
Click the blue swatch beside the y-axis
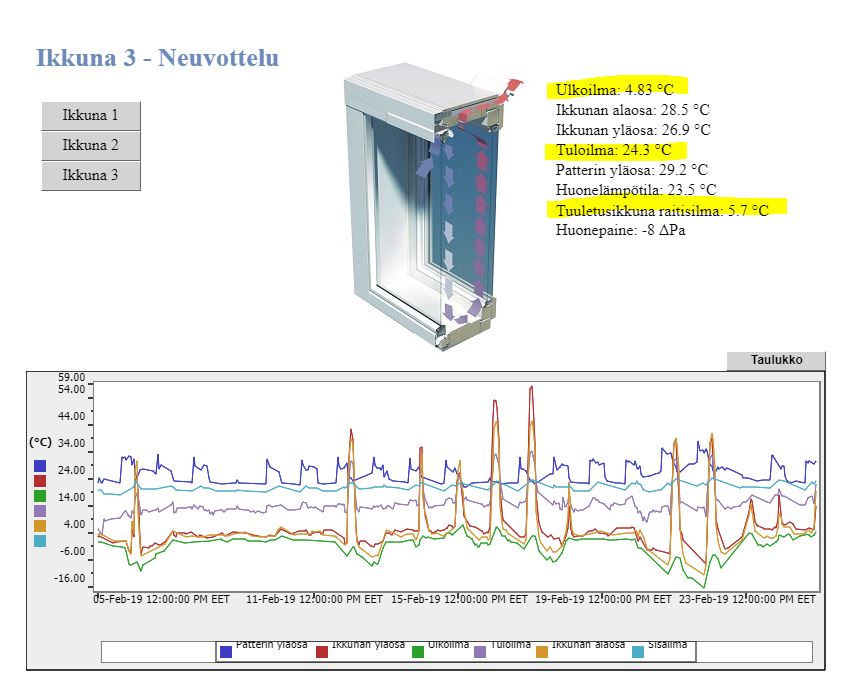(x=40, y=466)
